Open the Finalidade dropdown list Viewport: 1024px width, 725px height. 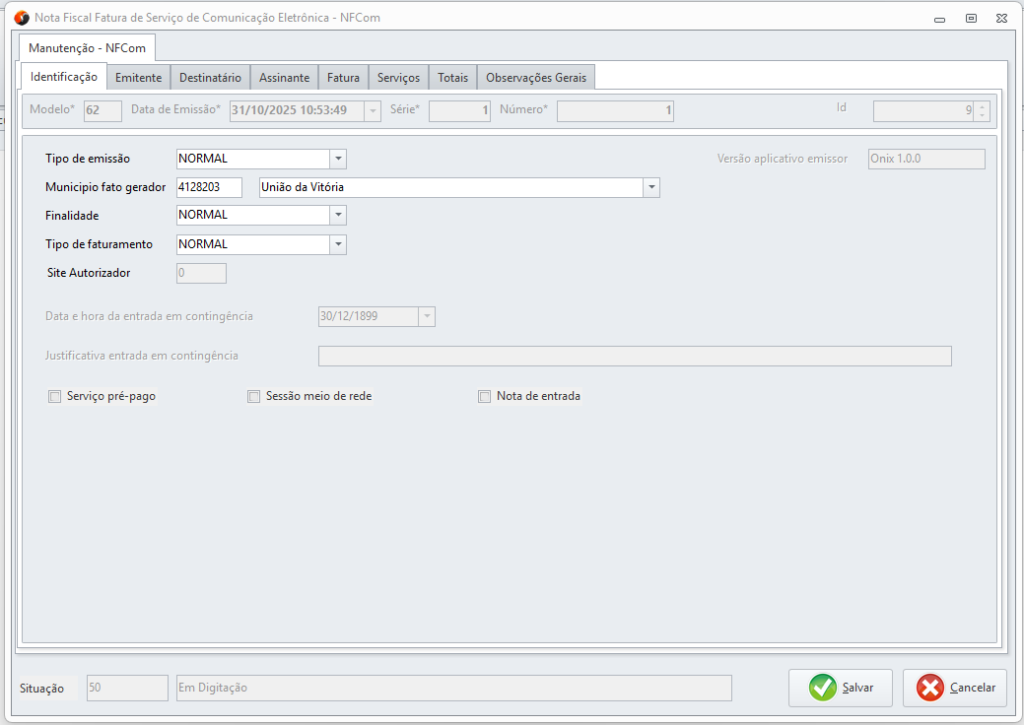coord(338,215)
